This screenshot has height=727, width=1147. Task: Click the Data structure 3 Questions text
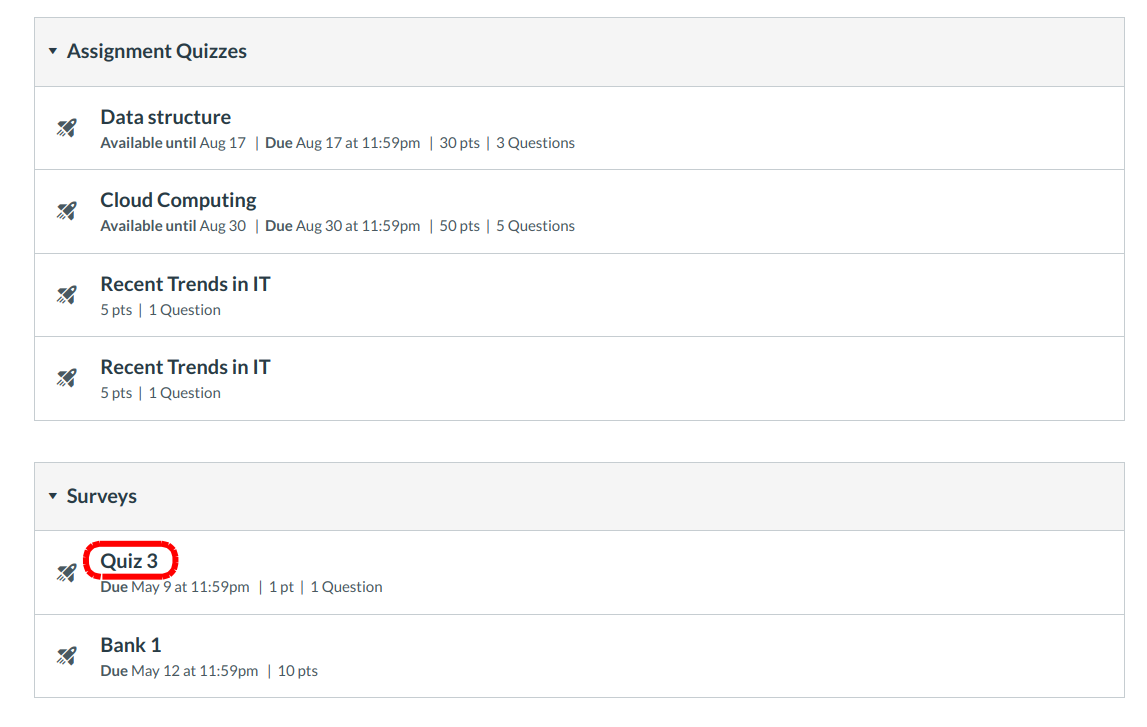coord(535,143)
